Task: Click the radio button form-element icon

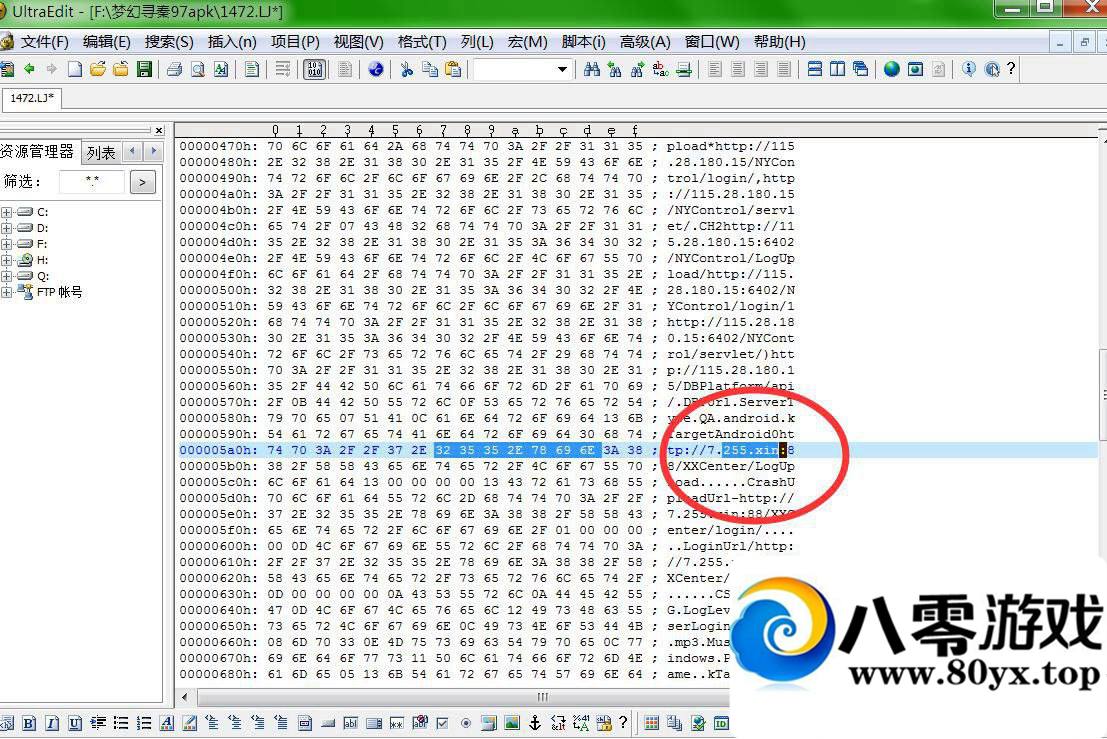Action: point(466,723)
